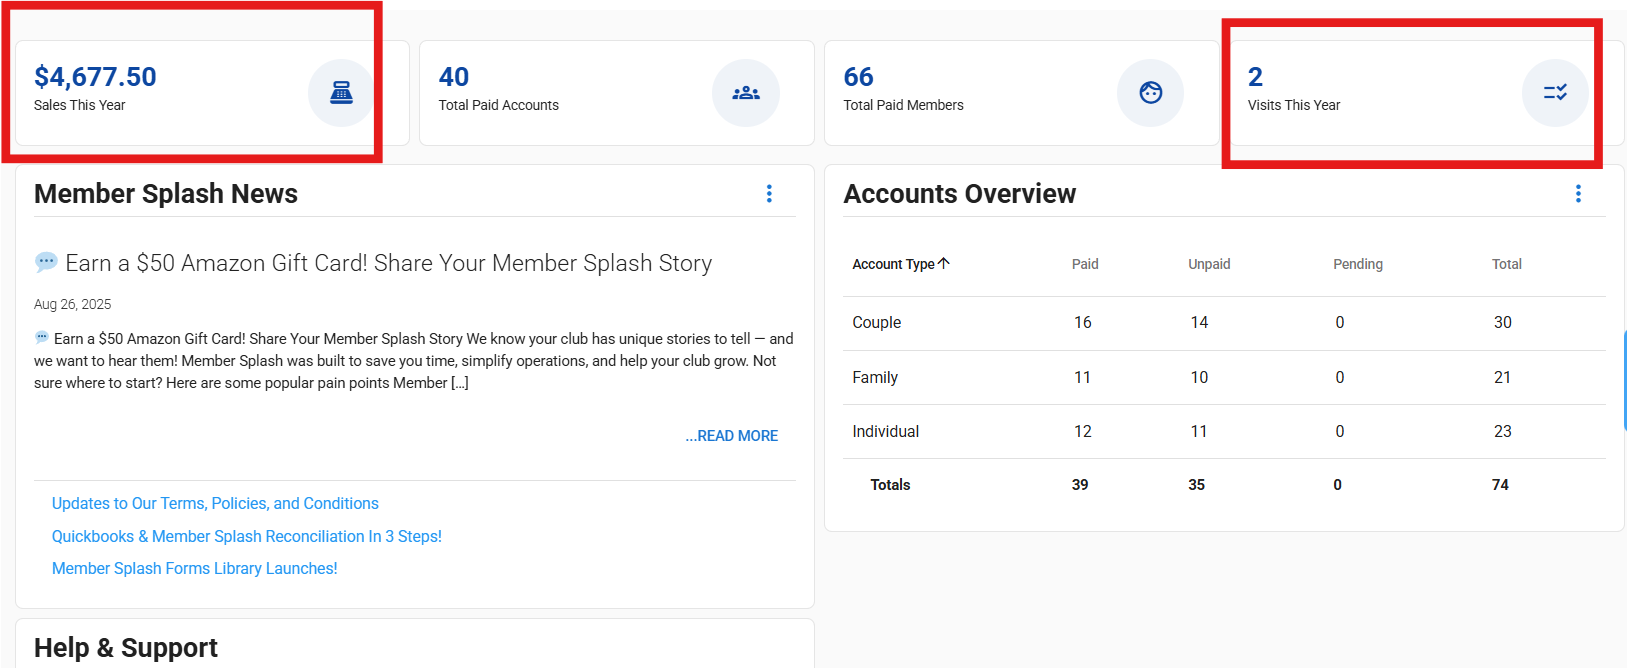Click the Total column header

(x=1506, y=264)
